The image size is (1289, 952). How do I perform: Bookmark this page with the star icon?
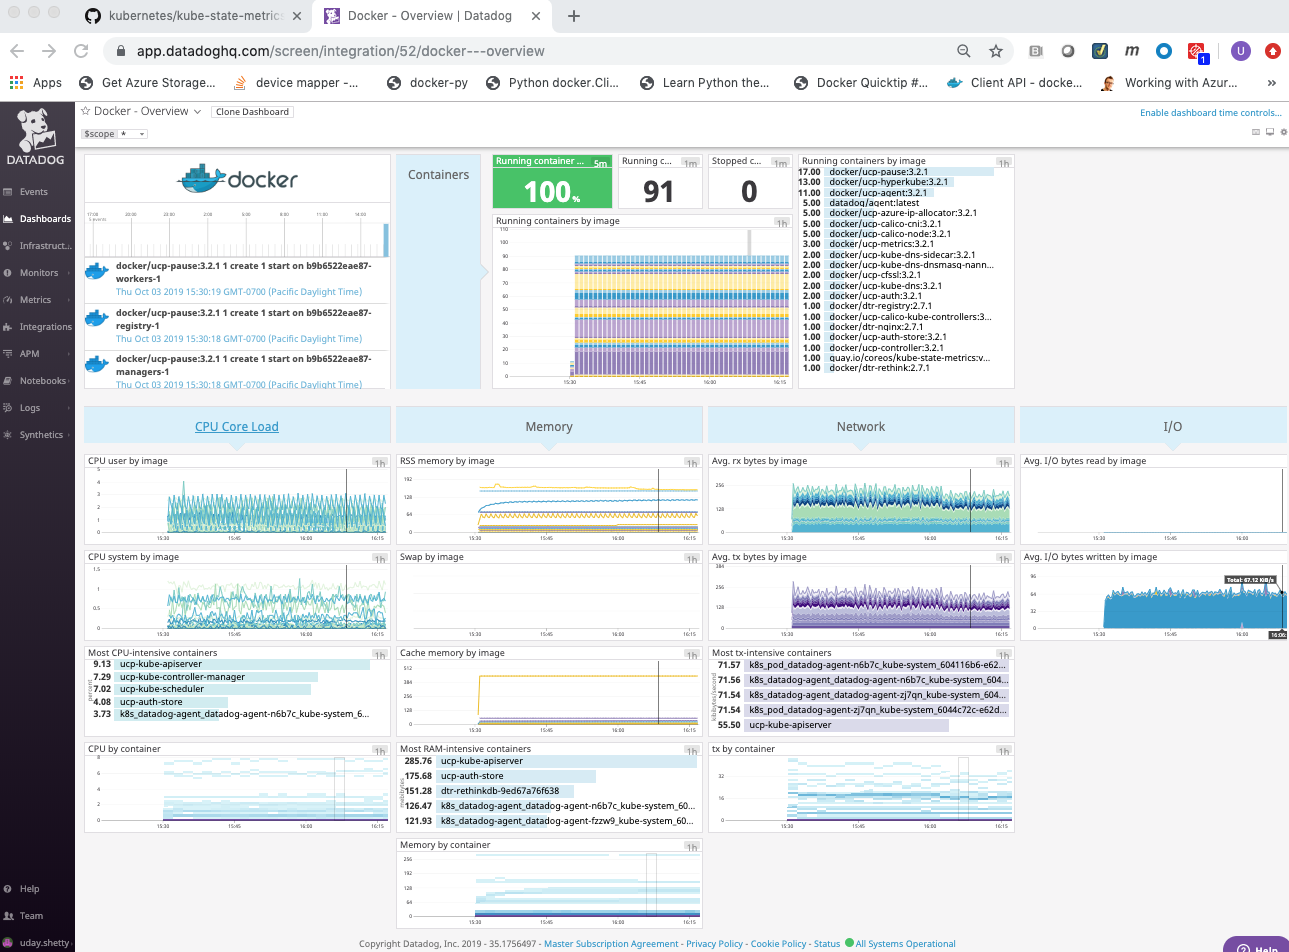tap(995, 51)
